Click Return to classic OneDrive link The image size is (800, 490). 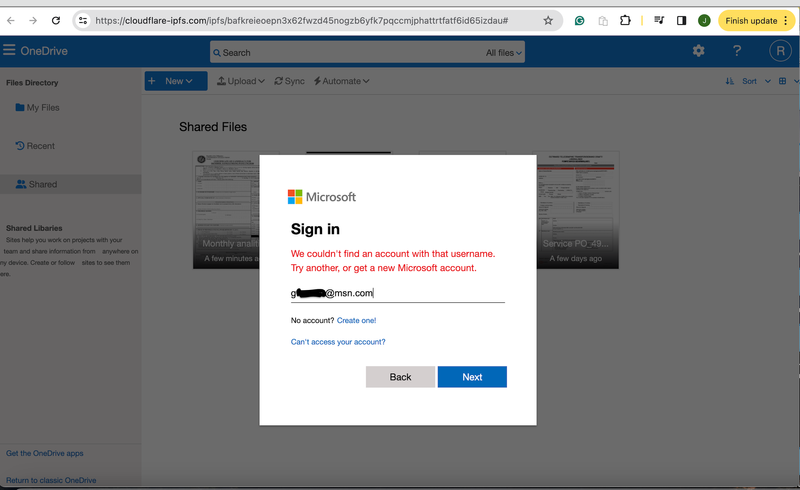click(51, 480)
